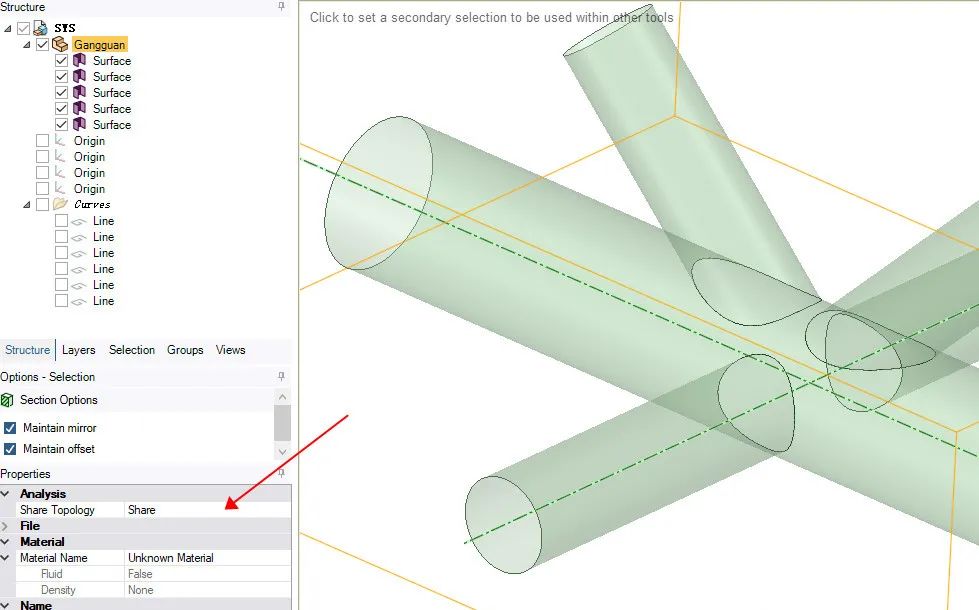Collapse the Gangguan tree node

click(x=27, y=44)
